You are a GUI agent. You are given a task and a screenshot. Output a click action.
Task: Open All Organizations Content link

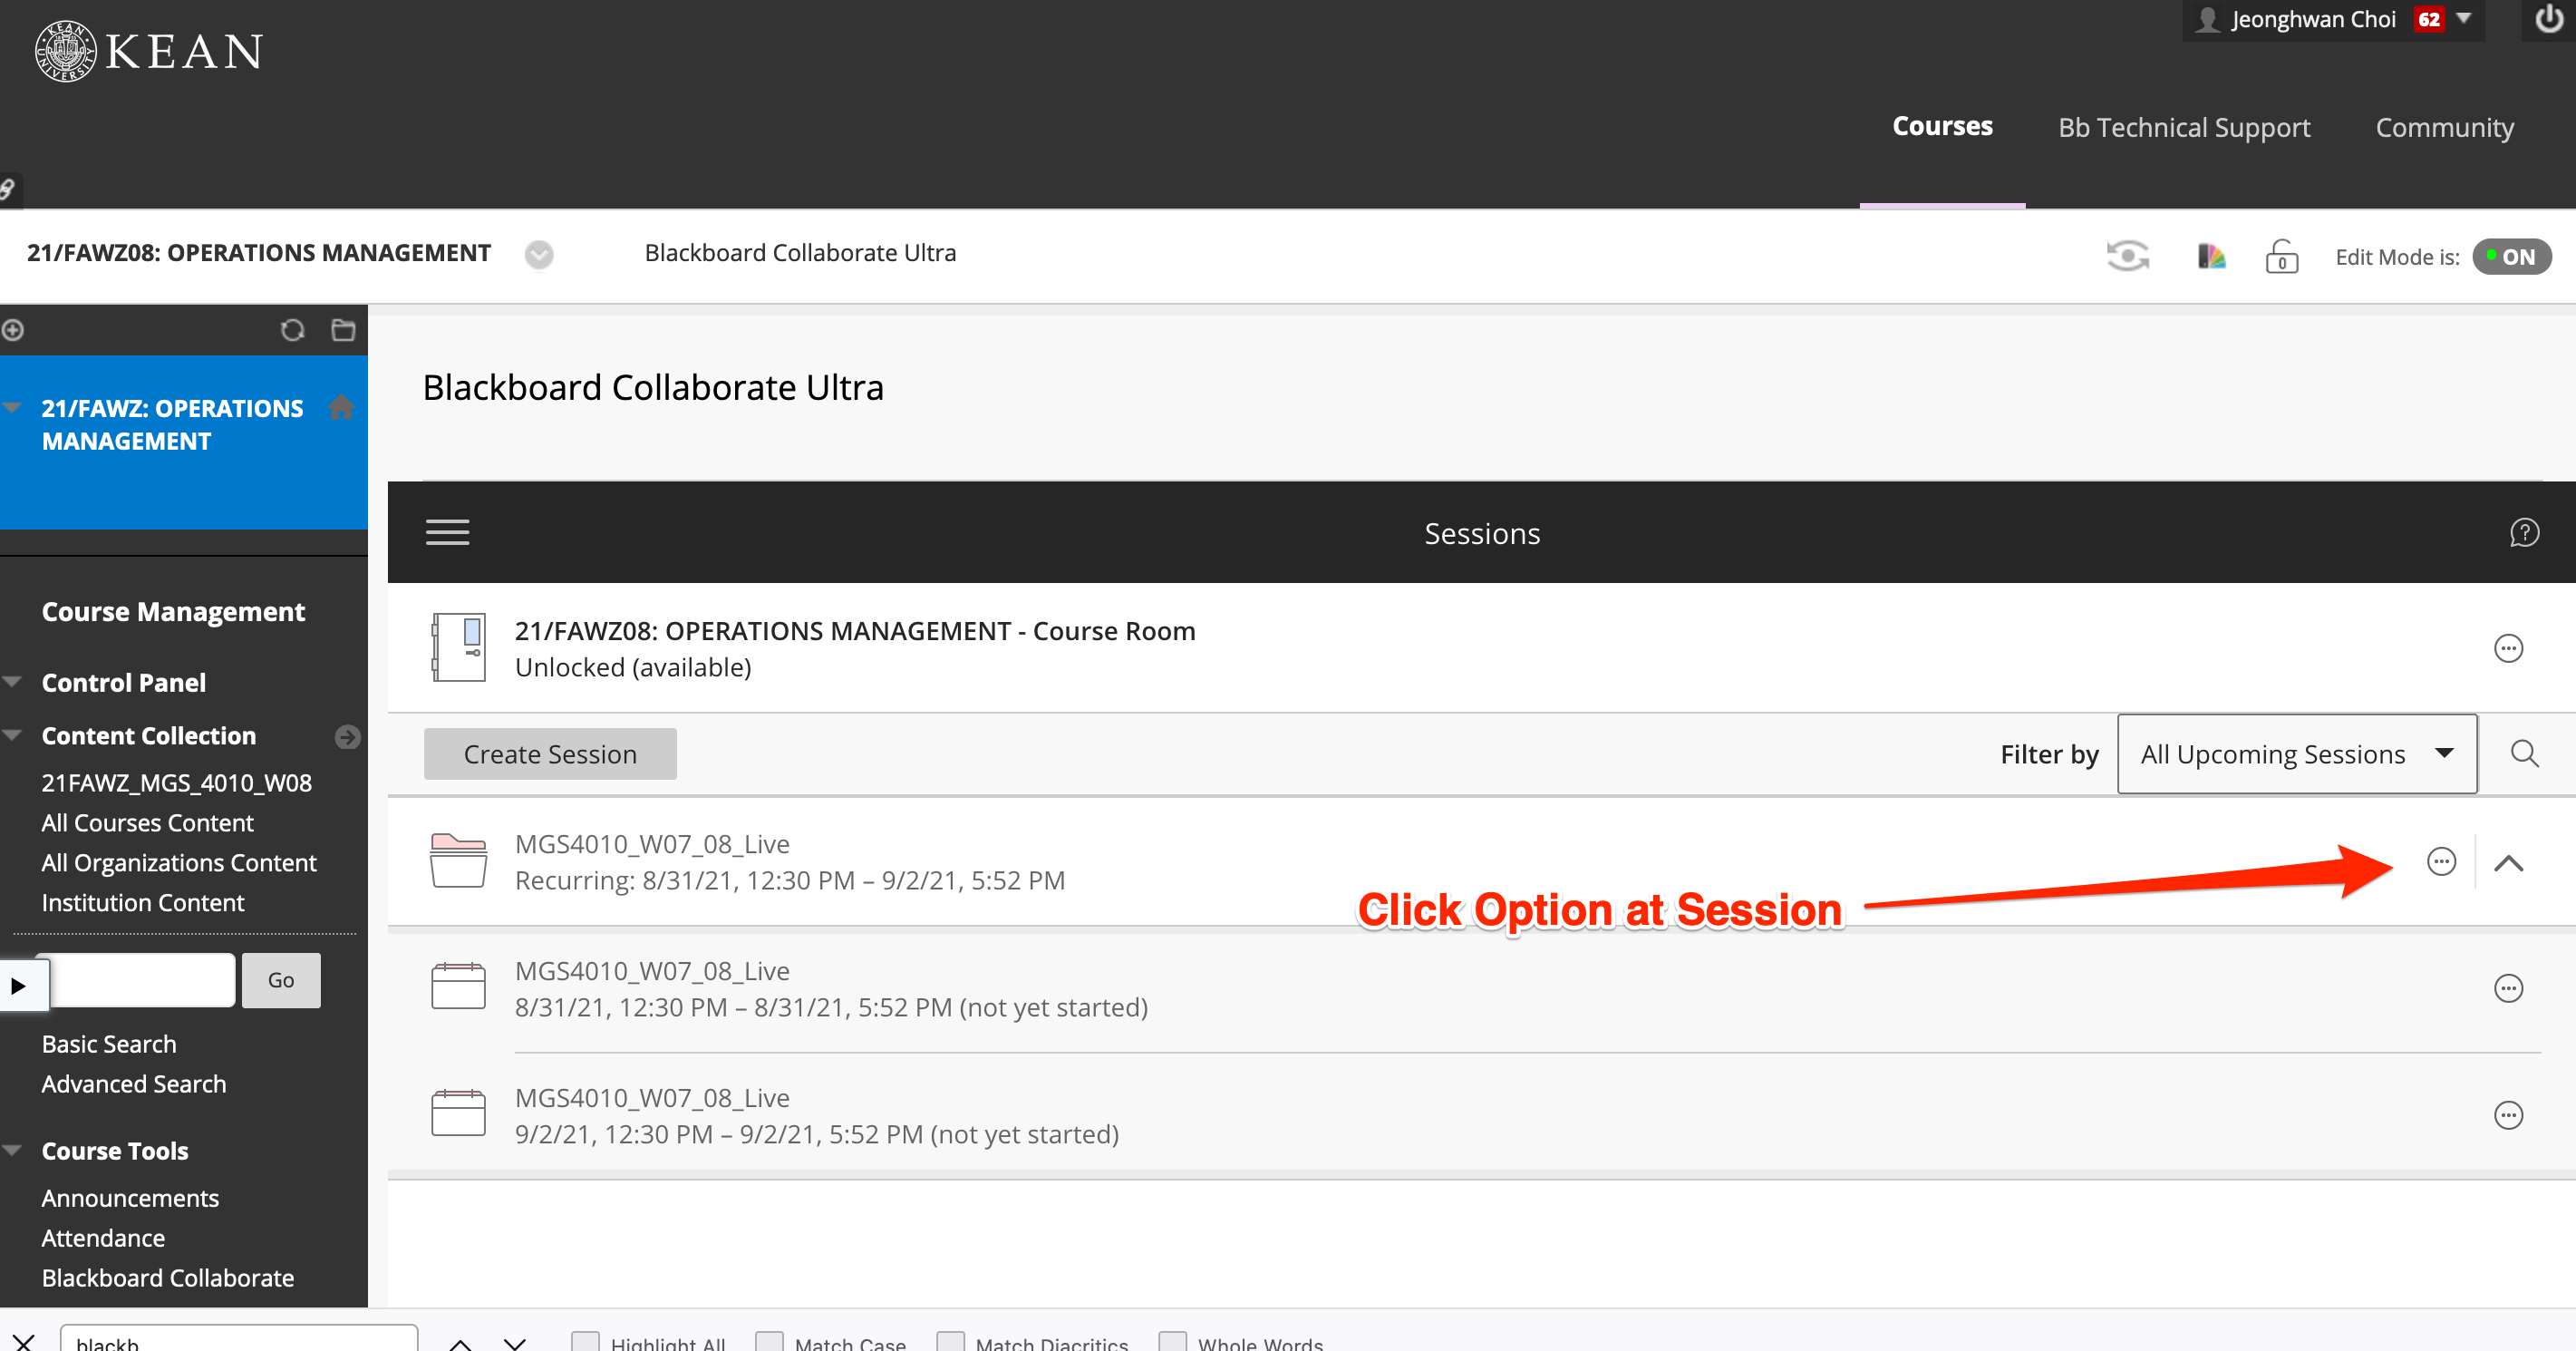(x=179, y=863)
